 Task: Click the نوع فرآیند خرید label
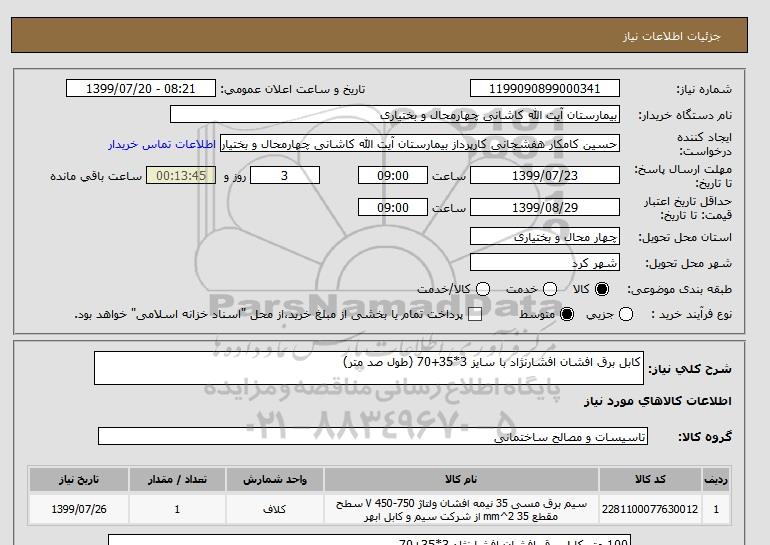pyautogui.click(x=691, y=314)
